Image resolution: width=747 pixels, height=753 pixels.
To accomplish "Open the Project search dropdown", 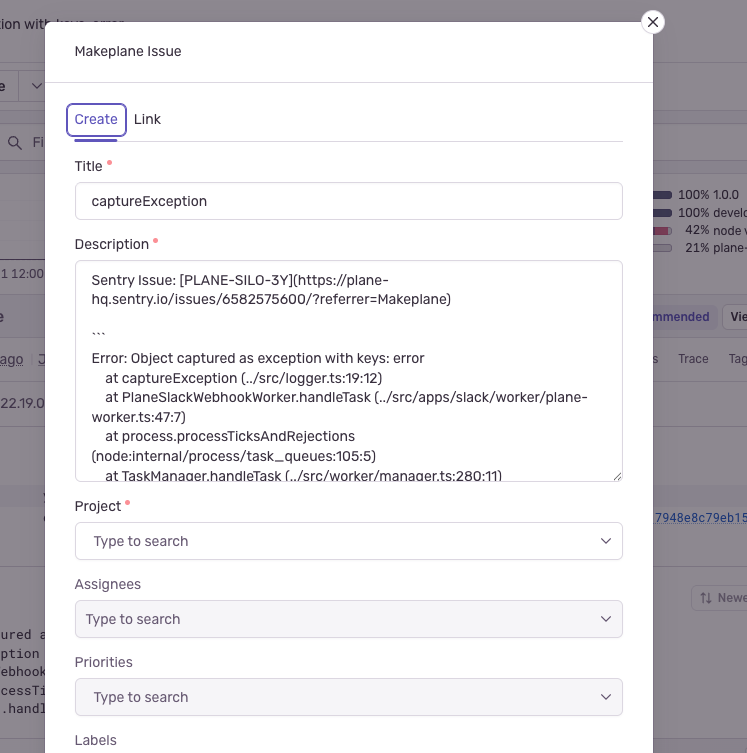I will point(349,541).
